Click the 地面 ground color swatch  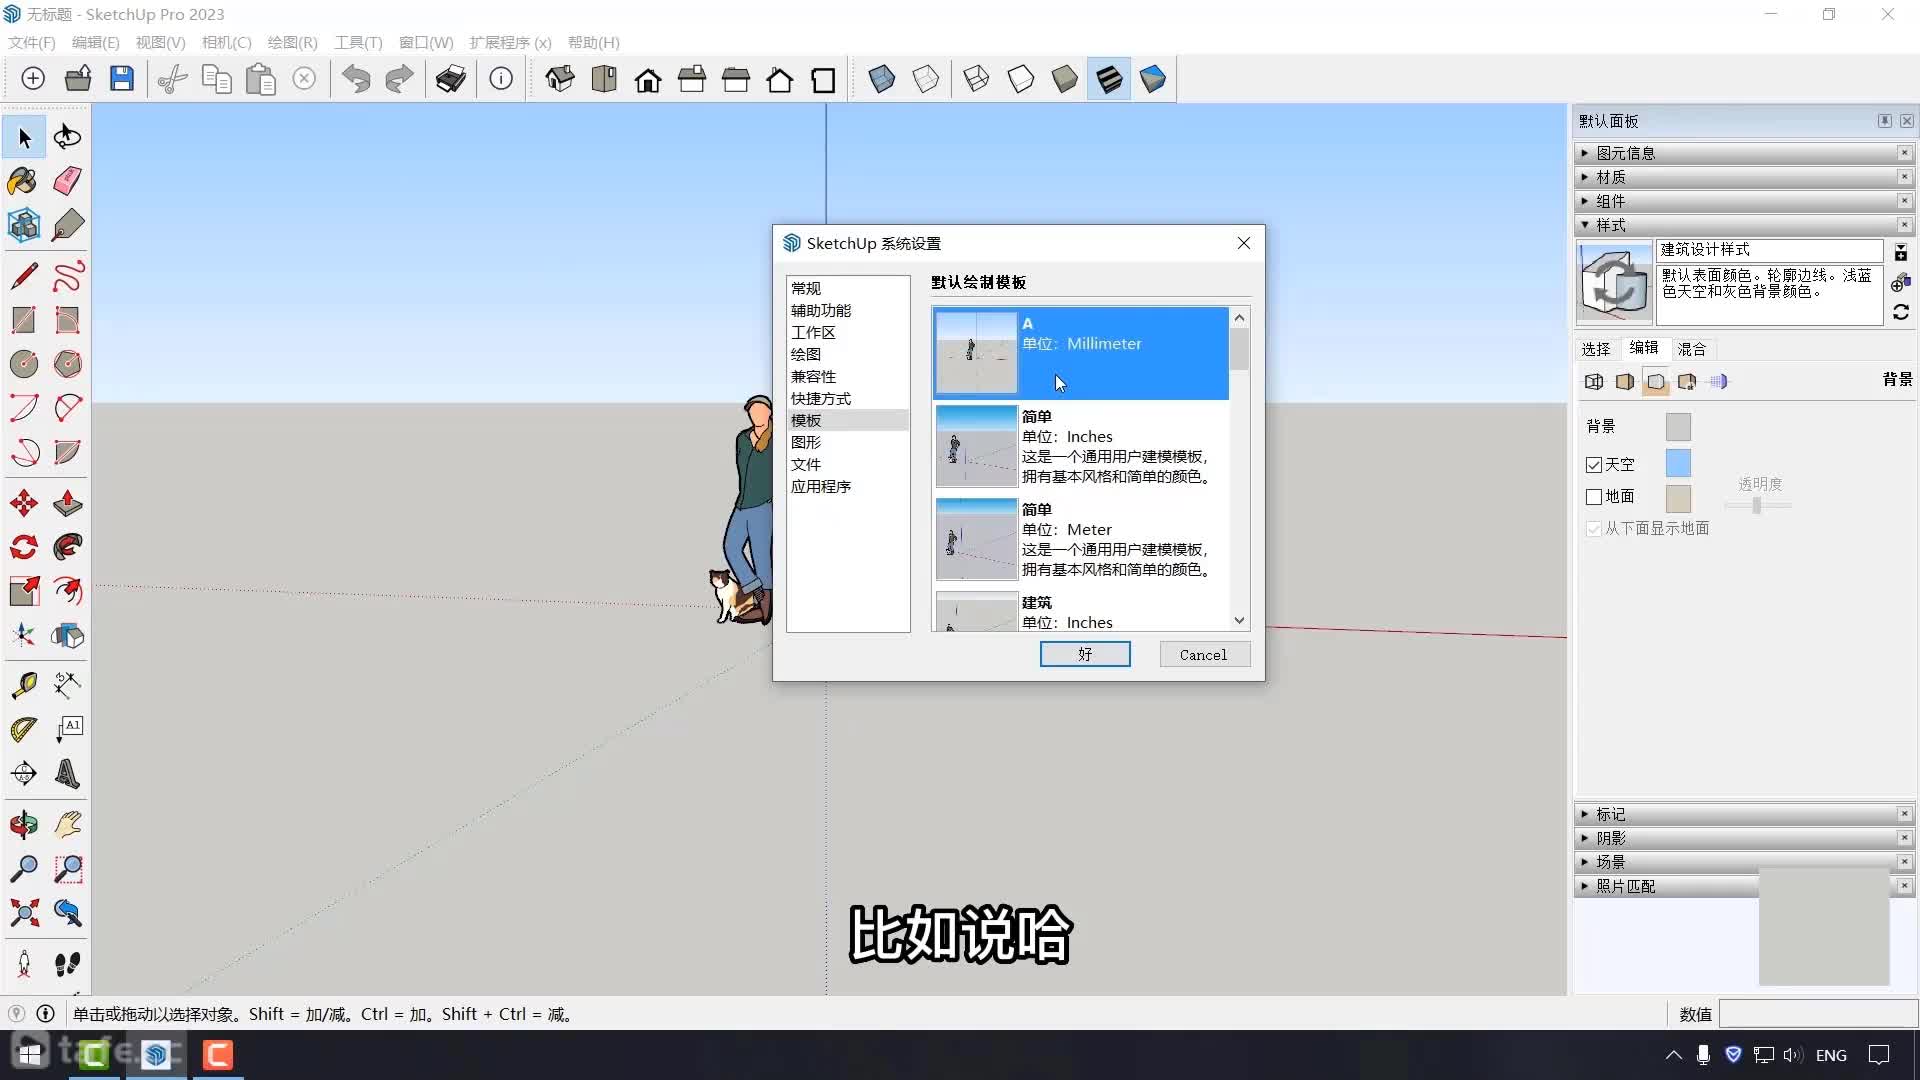tap(1678, 498)
